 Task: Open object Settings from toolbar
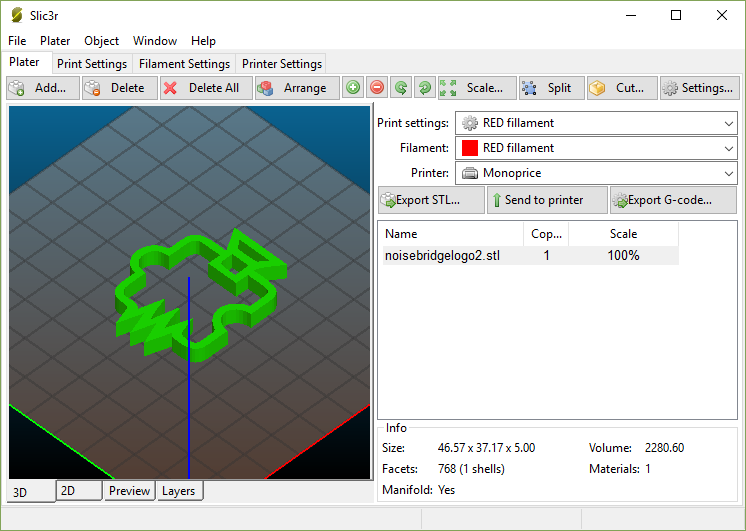(x=699, y=88)
